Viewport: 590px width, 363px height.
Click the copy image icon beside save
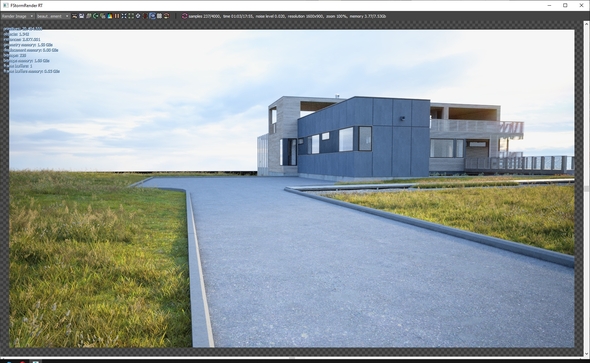coord(88,16)
